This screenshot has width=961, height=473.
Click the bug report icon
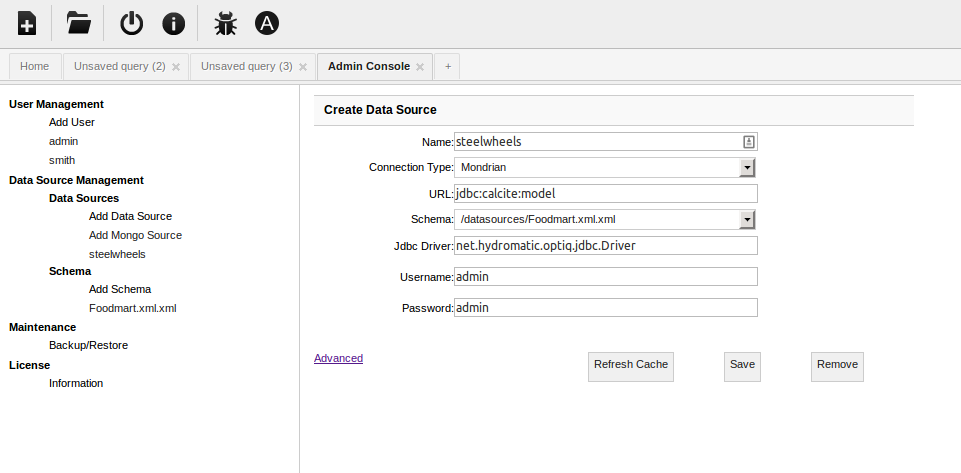pos(226,24)
